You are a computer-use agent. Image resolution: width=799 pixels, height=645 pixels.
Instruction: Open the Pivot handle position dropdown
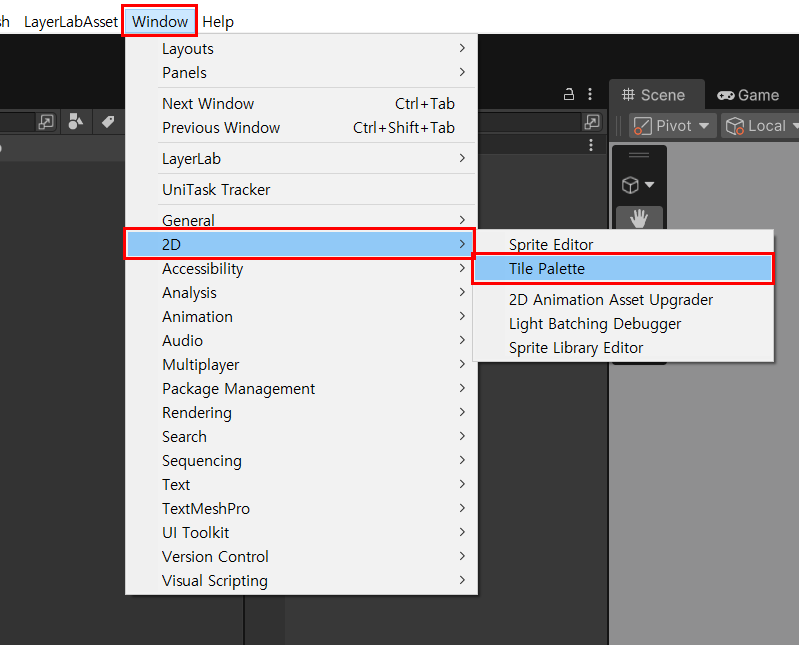[x=672, y=125]
